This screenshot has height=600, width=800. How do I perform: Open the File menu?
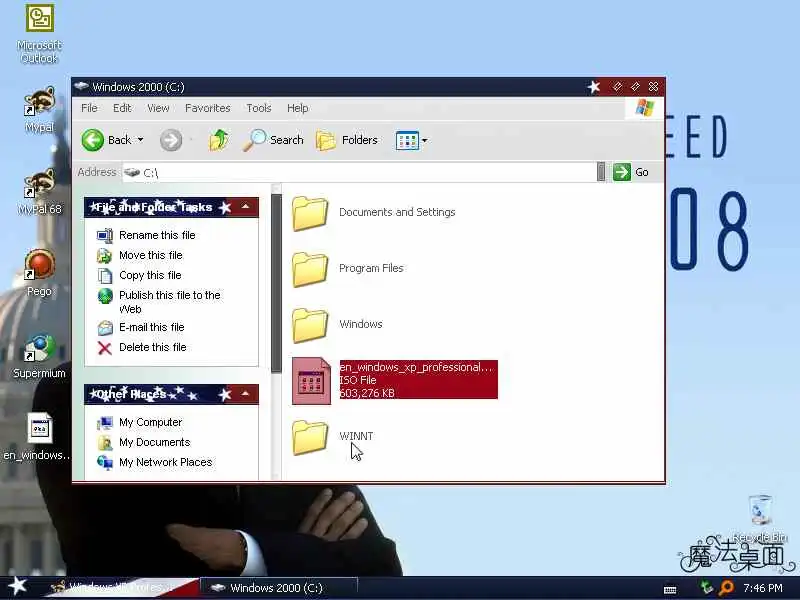click(89, 108)
